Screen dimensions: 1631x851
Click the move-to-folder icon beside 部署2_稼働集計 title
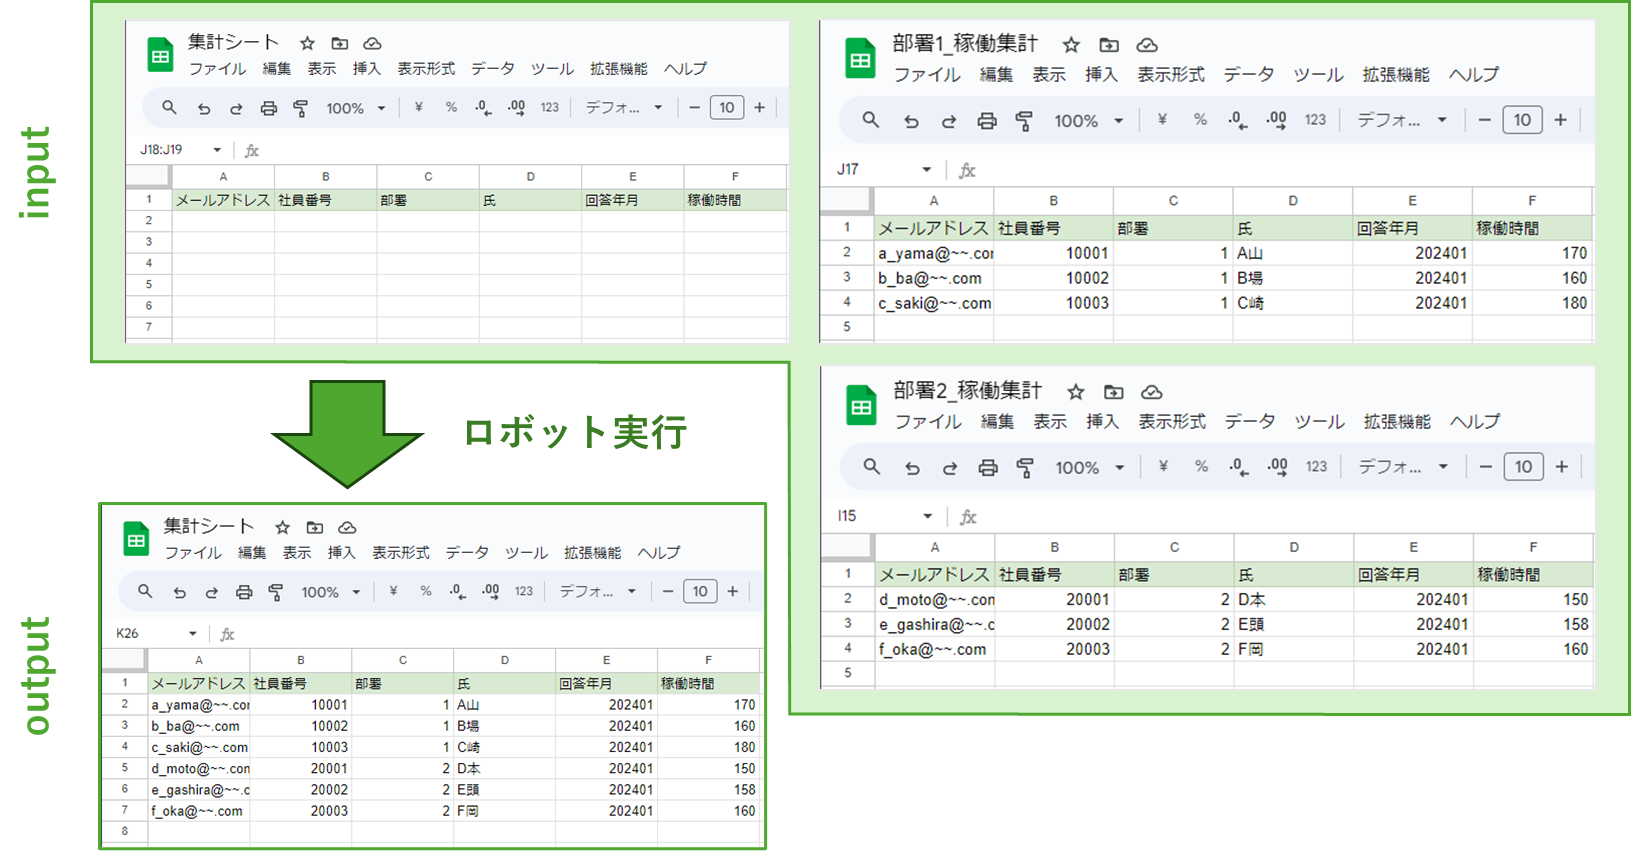(1113, 392)
